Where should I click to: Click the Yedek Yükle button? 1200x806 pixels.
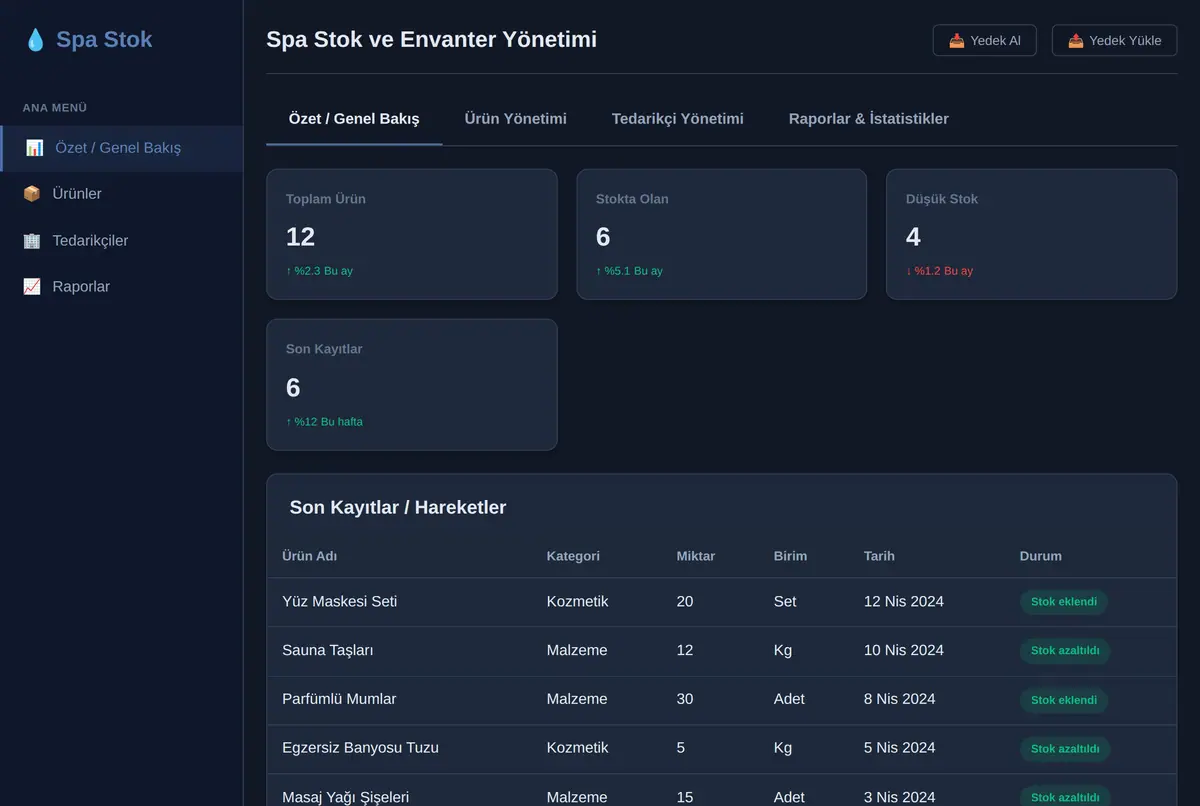[1115, 41]
